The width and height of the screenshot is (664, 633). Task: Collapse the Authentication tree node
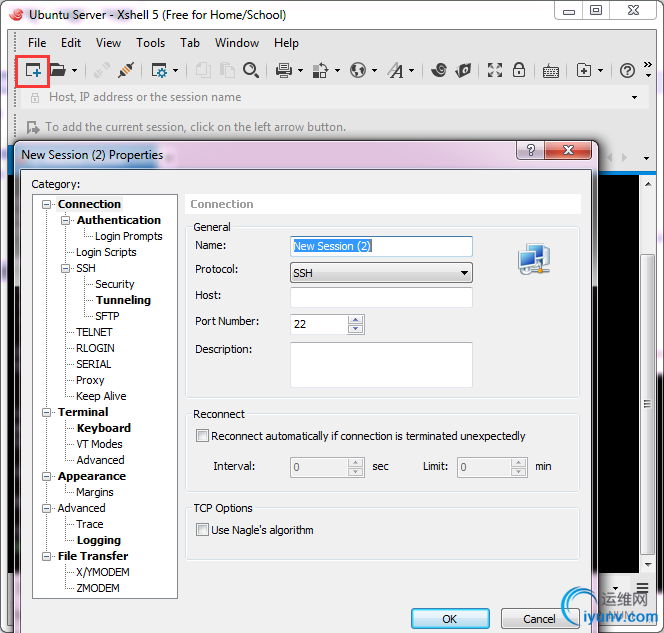(65, 221)
